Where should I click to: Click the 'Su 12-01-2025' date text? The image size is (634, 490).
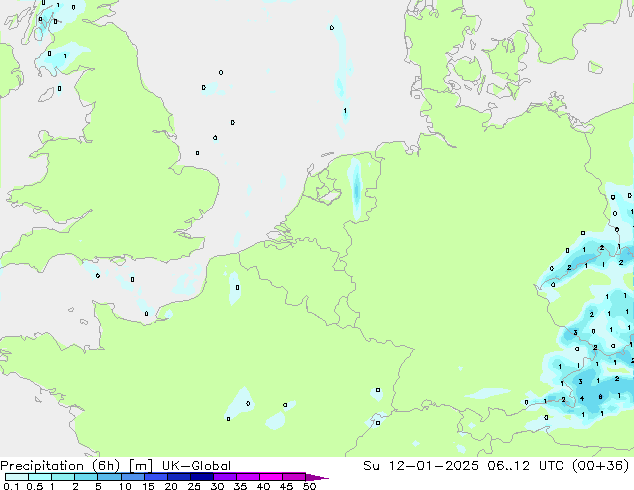pos(421,466)
